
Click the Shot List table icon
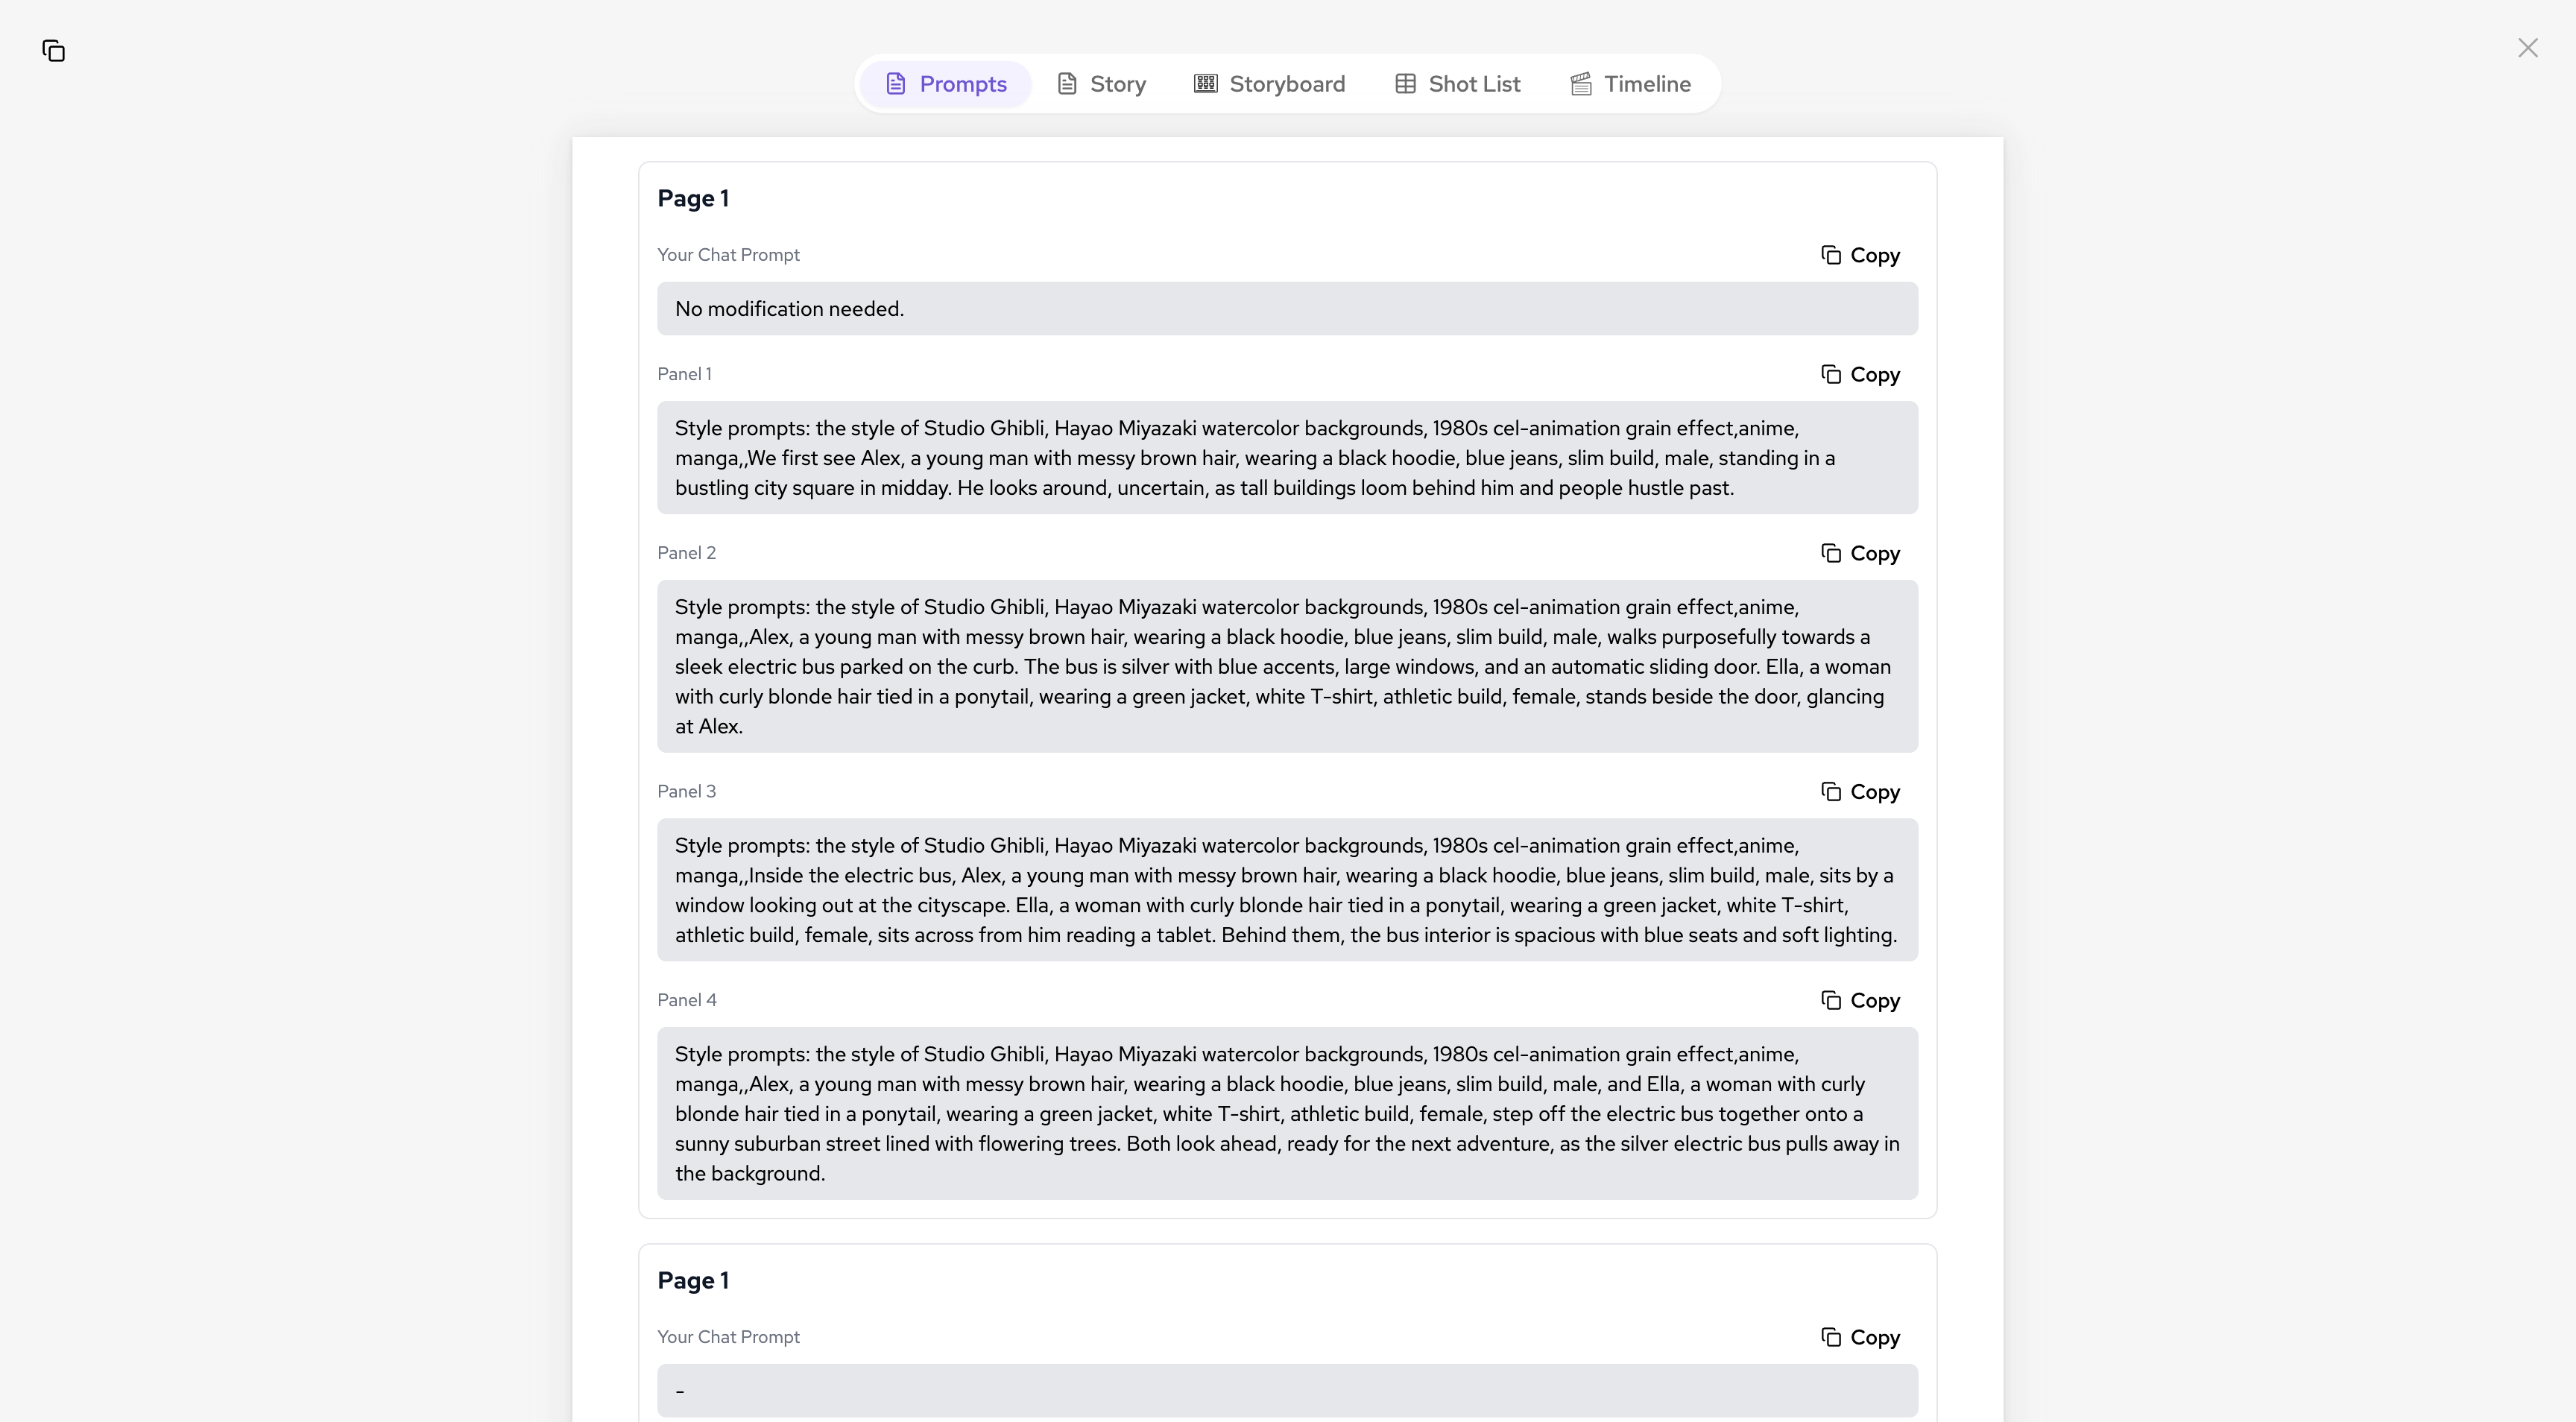tap(1405, 84)
